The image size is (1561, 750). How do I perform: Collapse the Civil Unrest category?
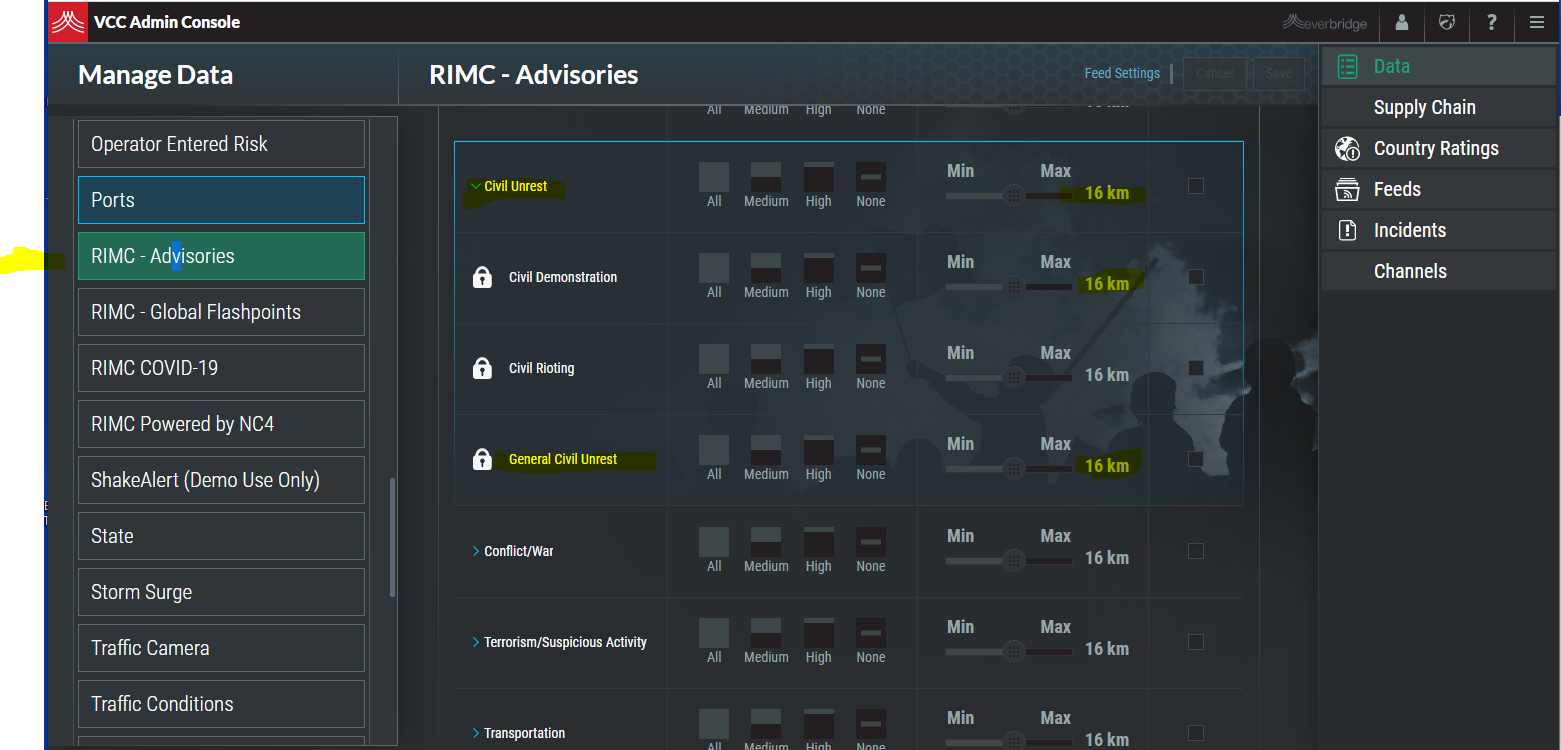475,186
